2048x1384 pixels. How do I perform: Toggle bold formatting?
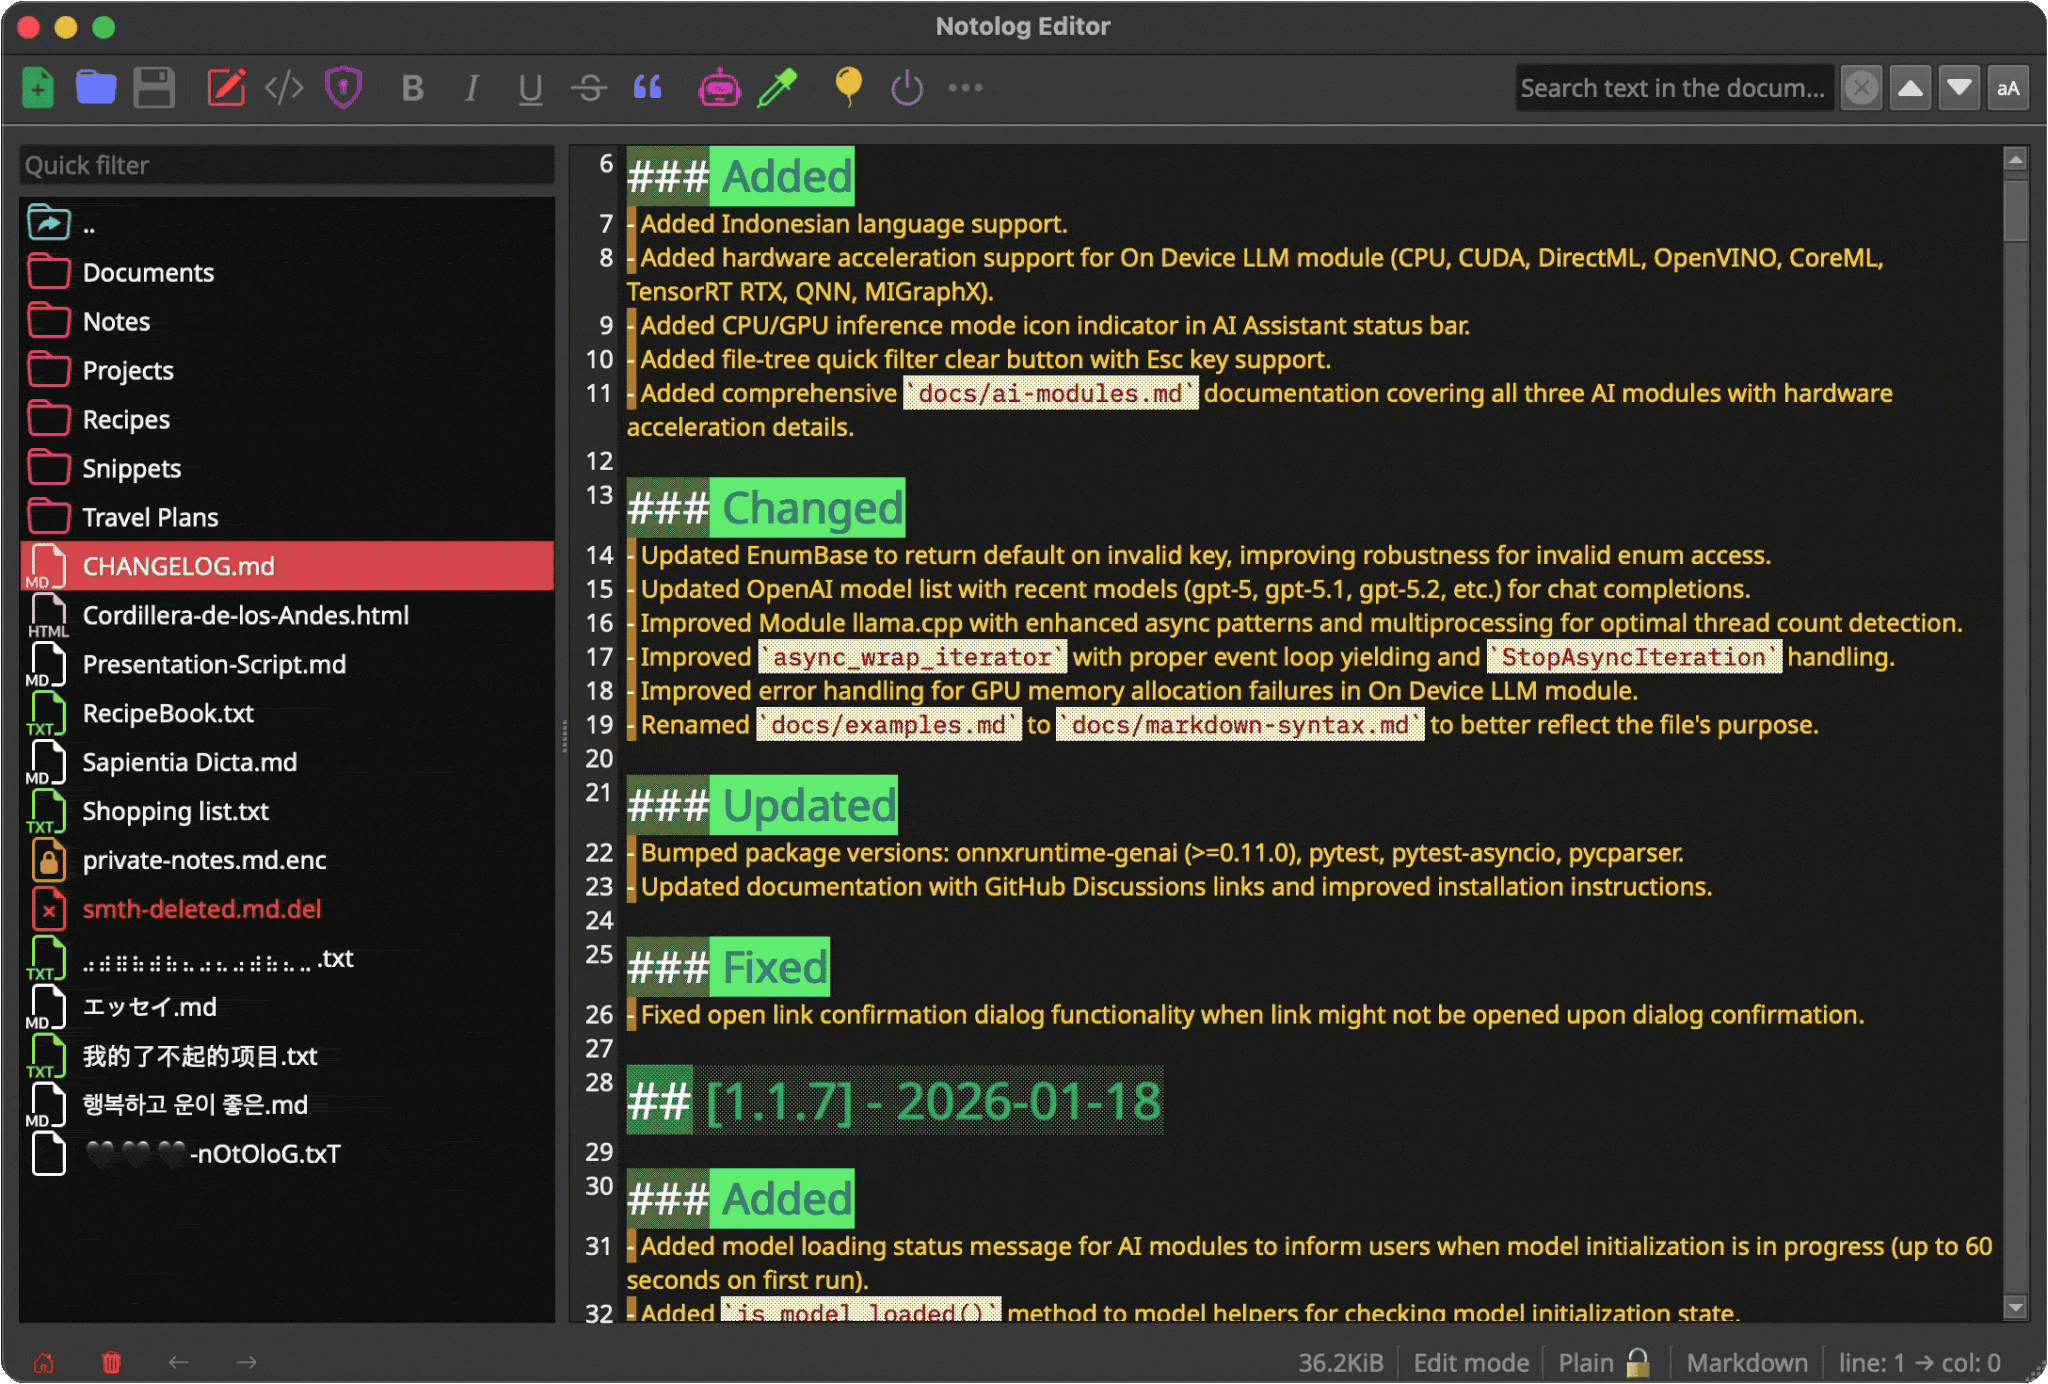[412, 88]
